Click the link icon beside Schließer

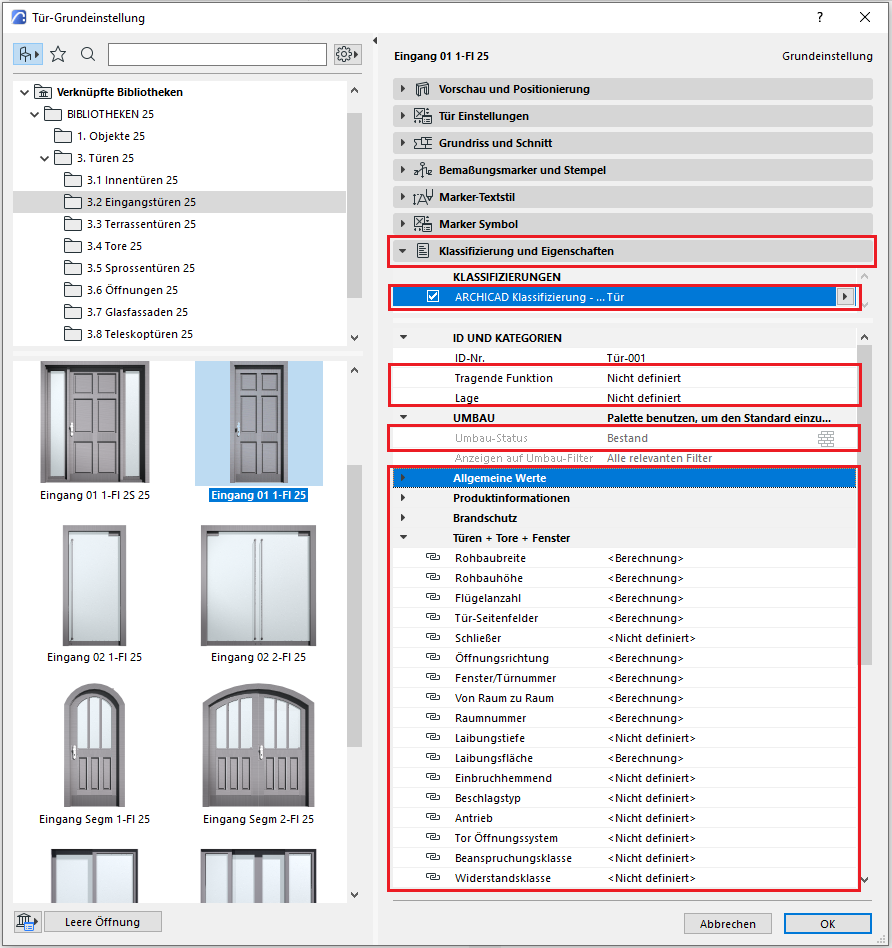(x=432, y=638)
